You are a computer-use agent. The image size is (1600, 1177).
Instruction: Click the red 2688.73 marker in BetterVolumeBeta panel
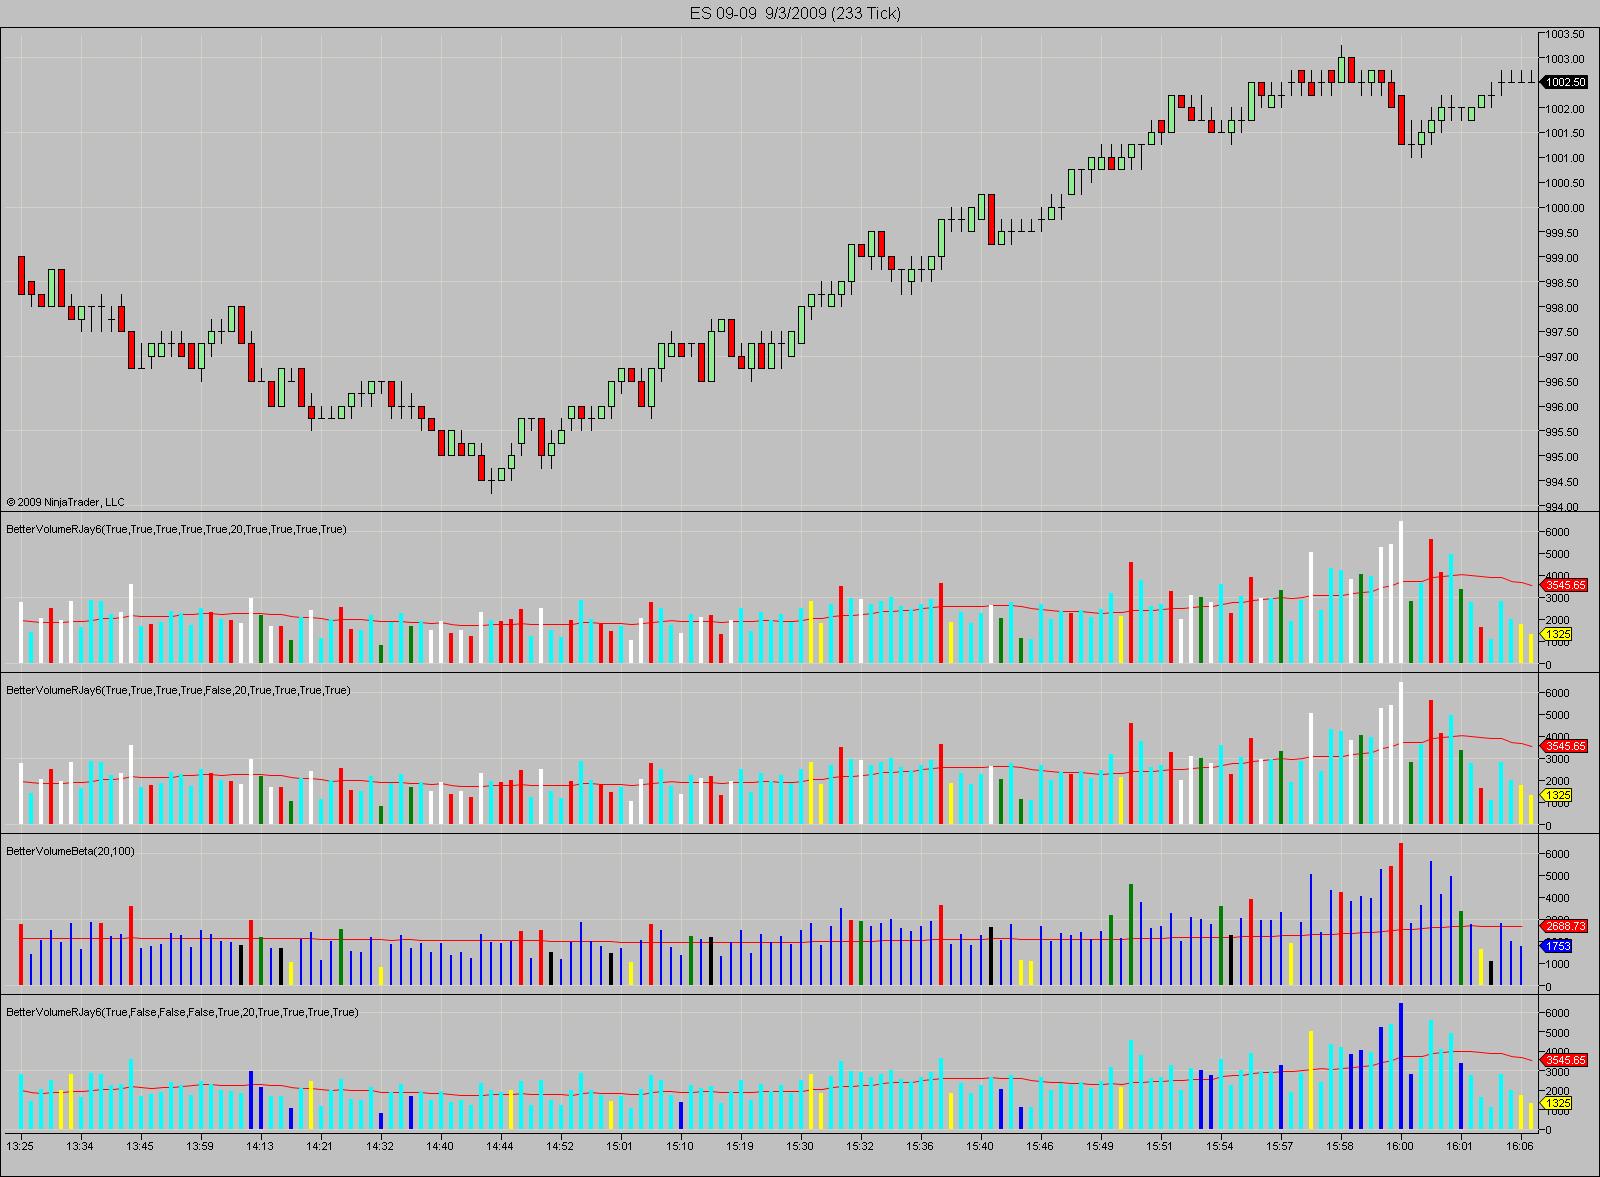[x=1566, y=926]
